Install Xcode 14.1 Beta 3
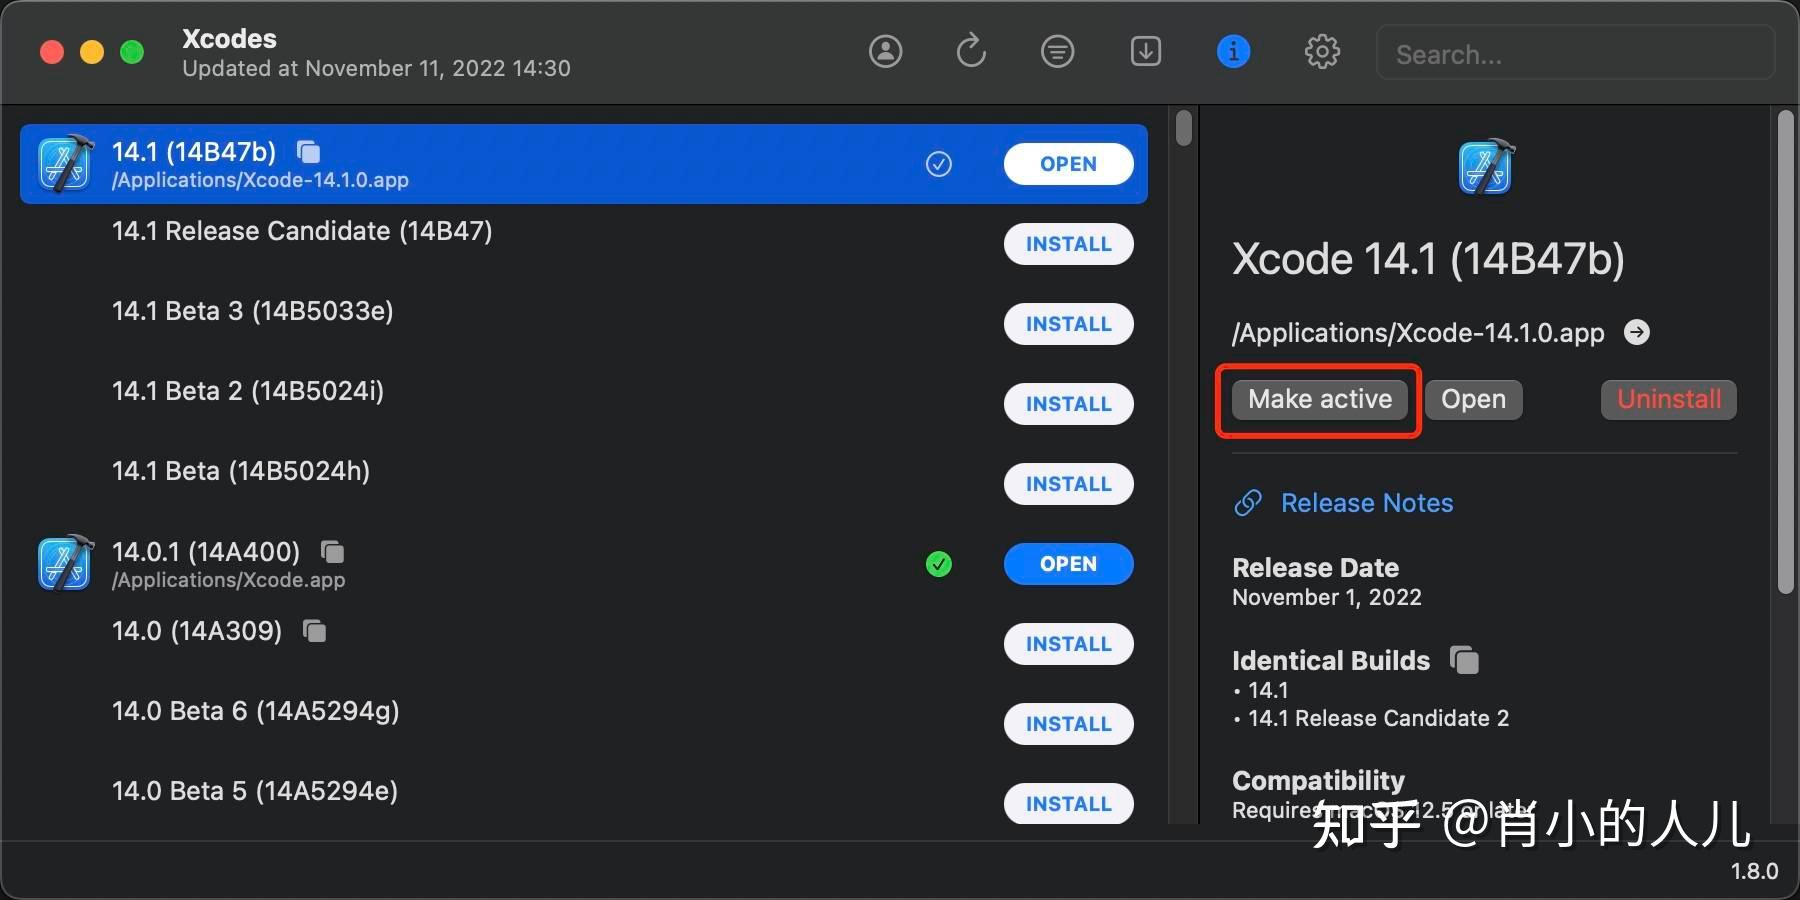Image resolution: width=1800 pixels, height=900 pixels. (x=1068, y=324)
